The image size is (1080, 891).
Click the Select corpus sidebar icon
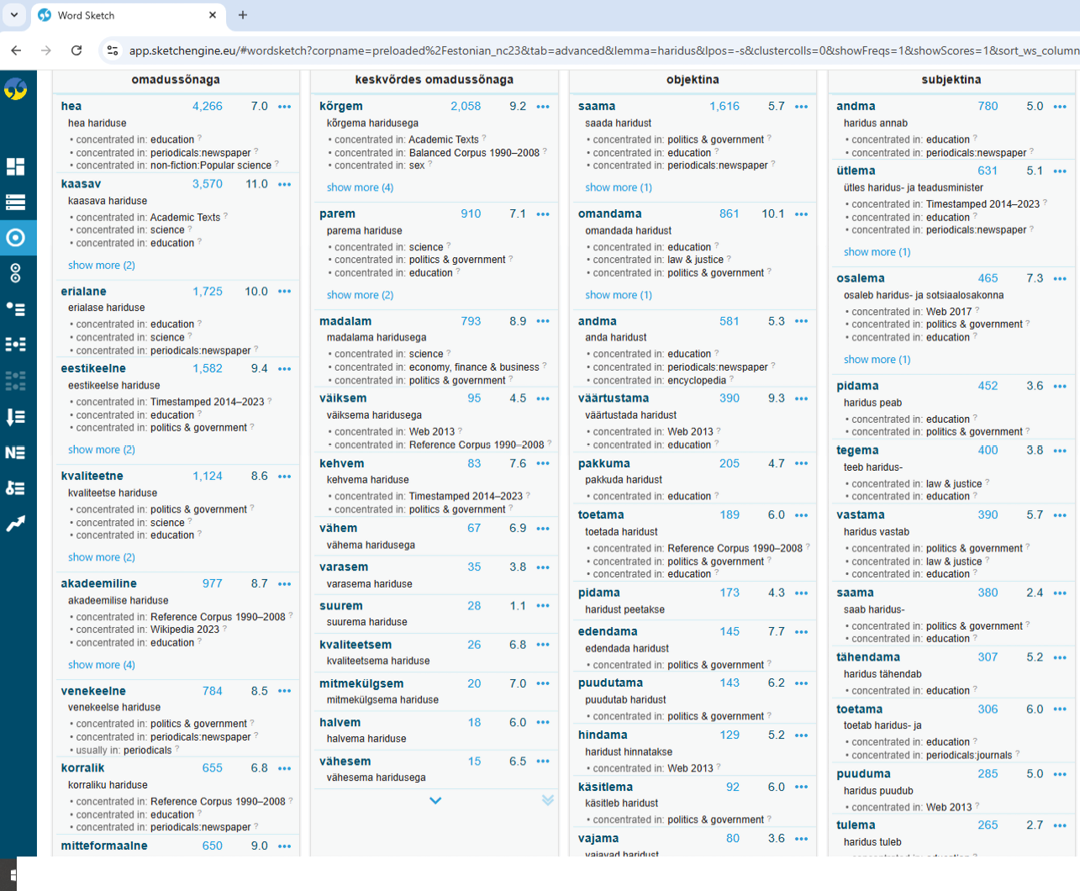coord(15,202)
